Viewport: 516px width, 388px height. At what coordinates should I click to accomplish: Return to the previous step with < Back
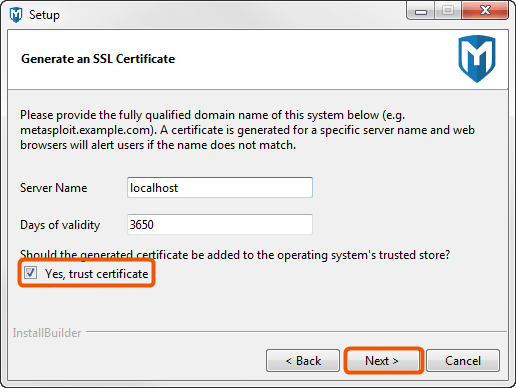click(303, 361)
